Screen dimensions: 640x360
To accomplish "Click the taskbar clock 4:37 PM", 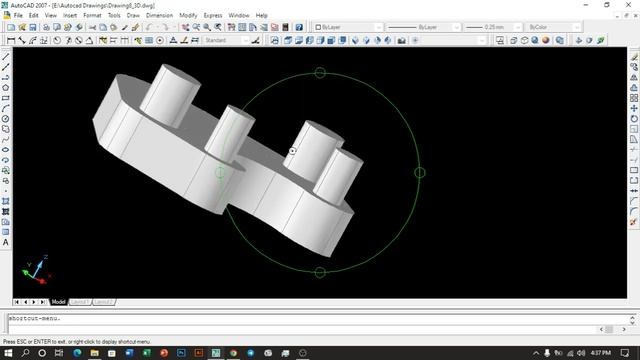I will [x=600, y=353].
